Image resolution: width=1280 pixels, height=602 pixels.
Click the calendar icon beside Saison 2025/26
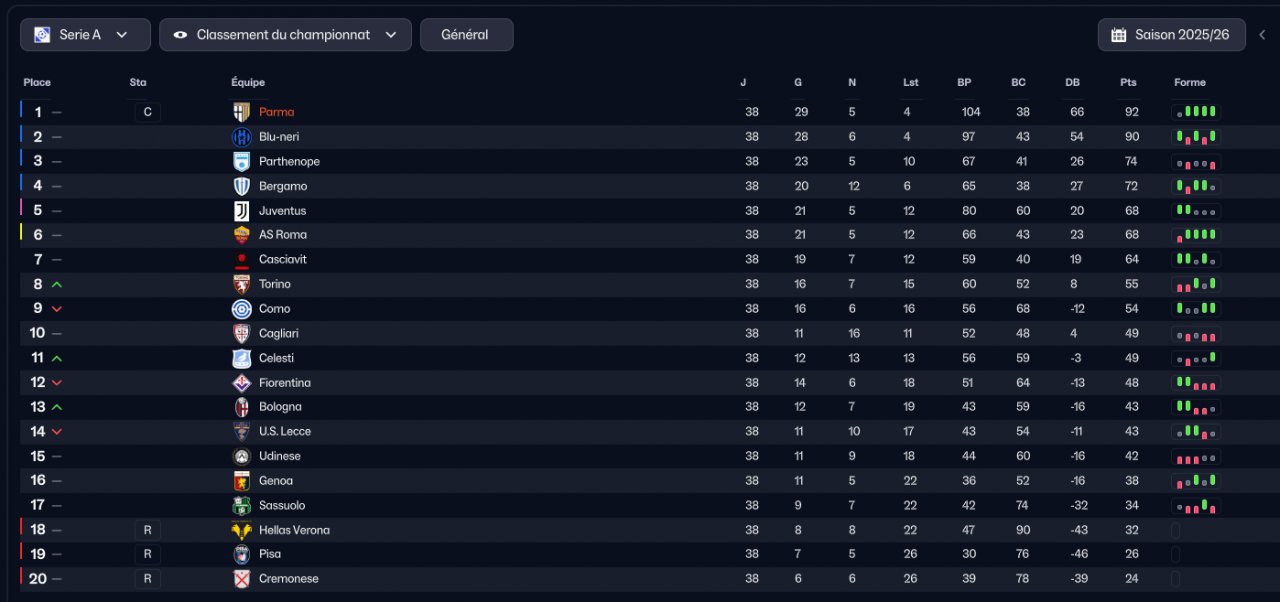click(x=1119, y=35)
